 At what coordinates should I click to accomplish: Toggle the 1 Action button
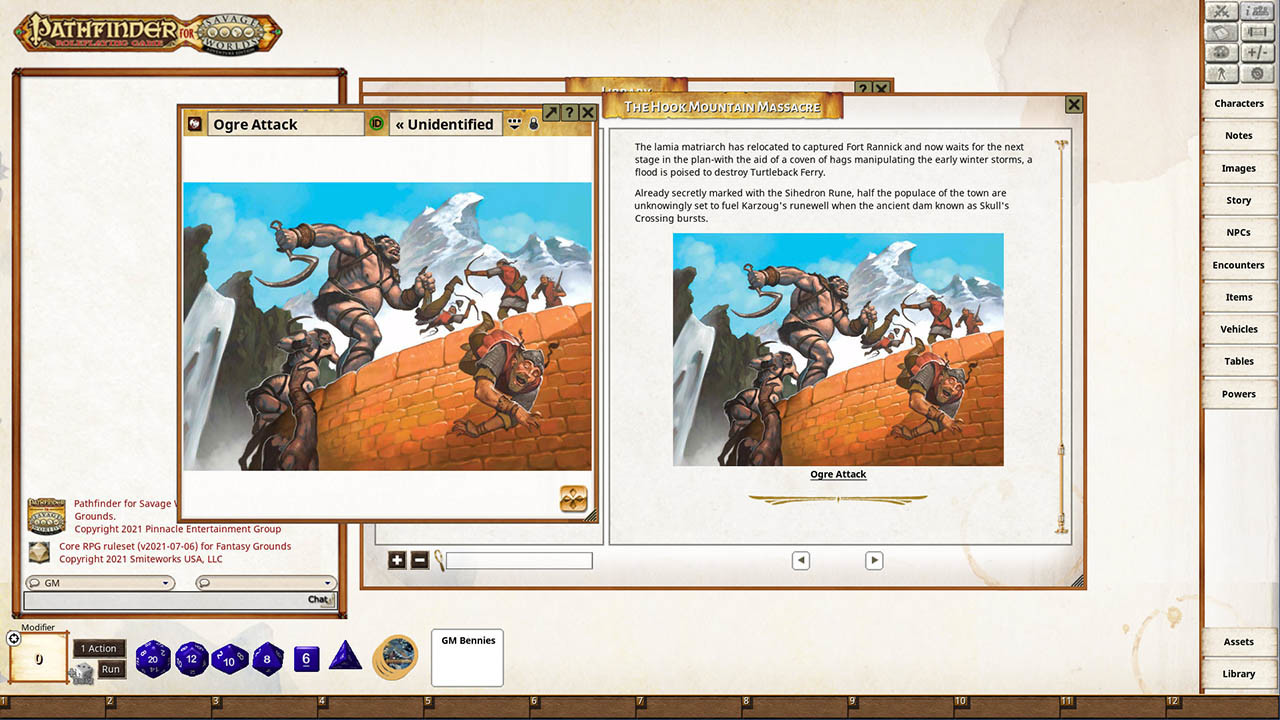click(101, 648)
